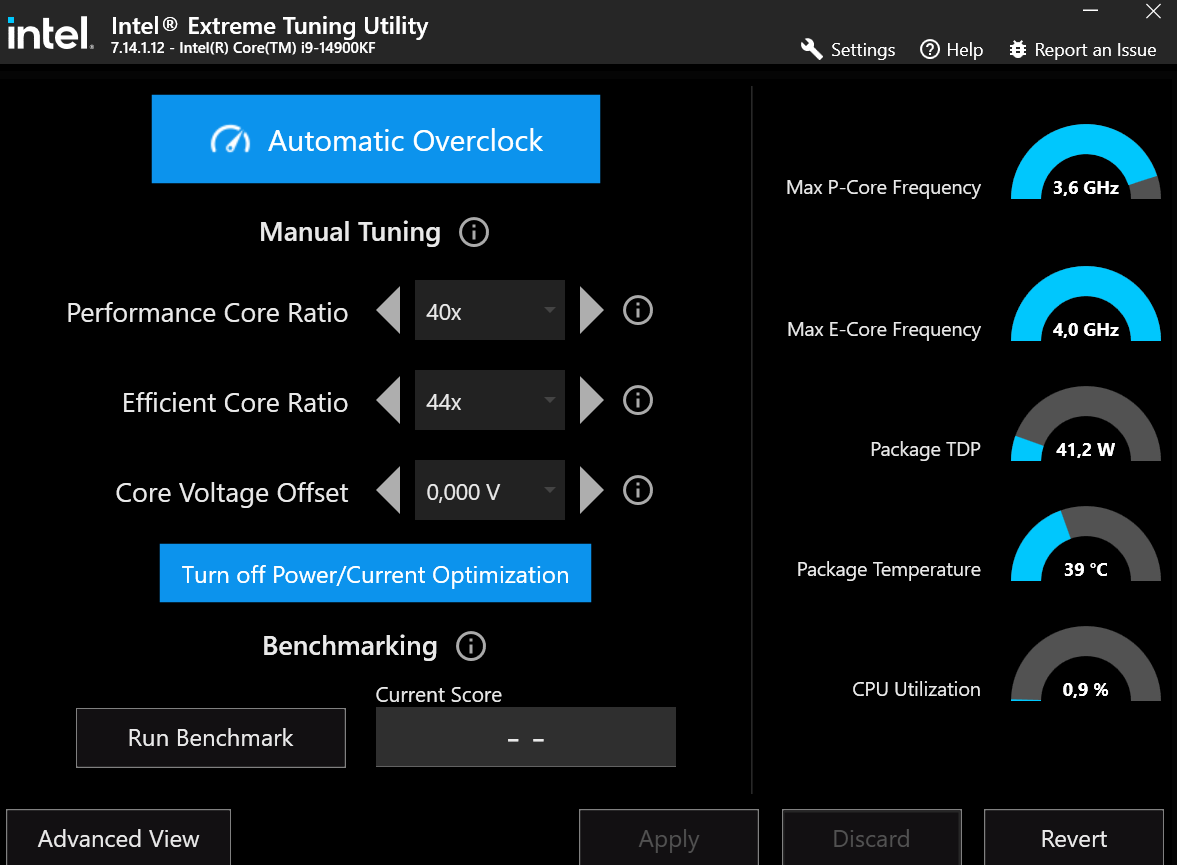Open the Performance Core Ratio 40x dropdown

(x=489, y=310)
